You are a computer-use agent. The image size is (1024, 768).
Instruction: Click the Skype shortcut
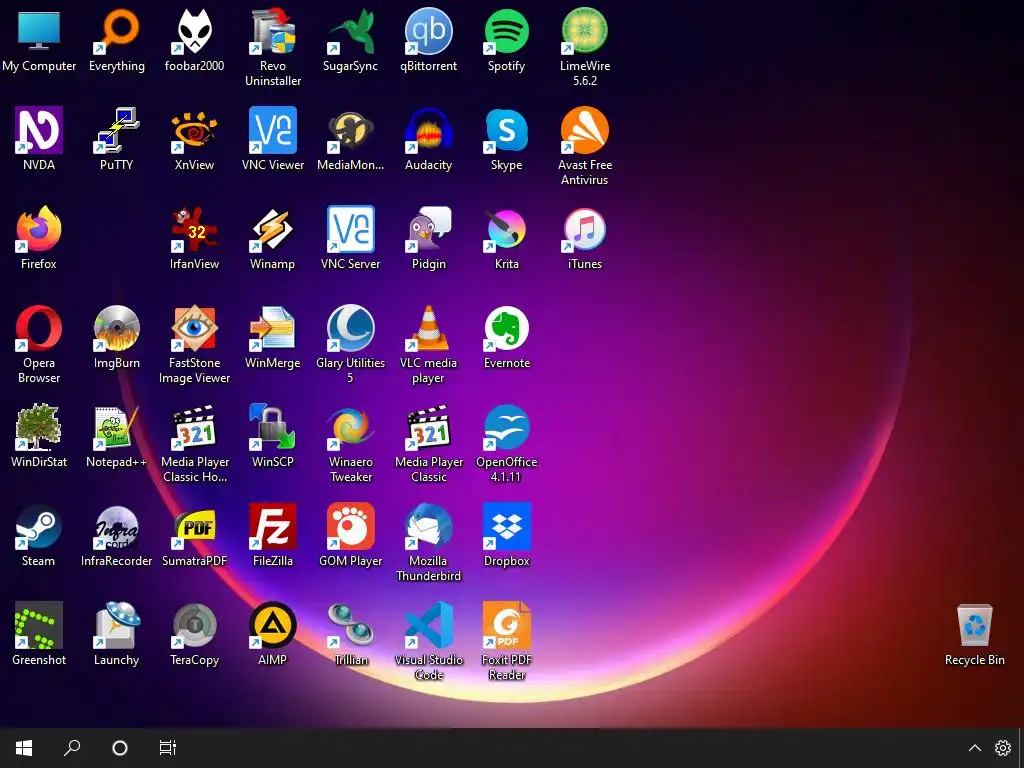pos(506,131)
